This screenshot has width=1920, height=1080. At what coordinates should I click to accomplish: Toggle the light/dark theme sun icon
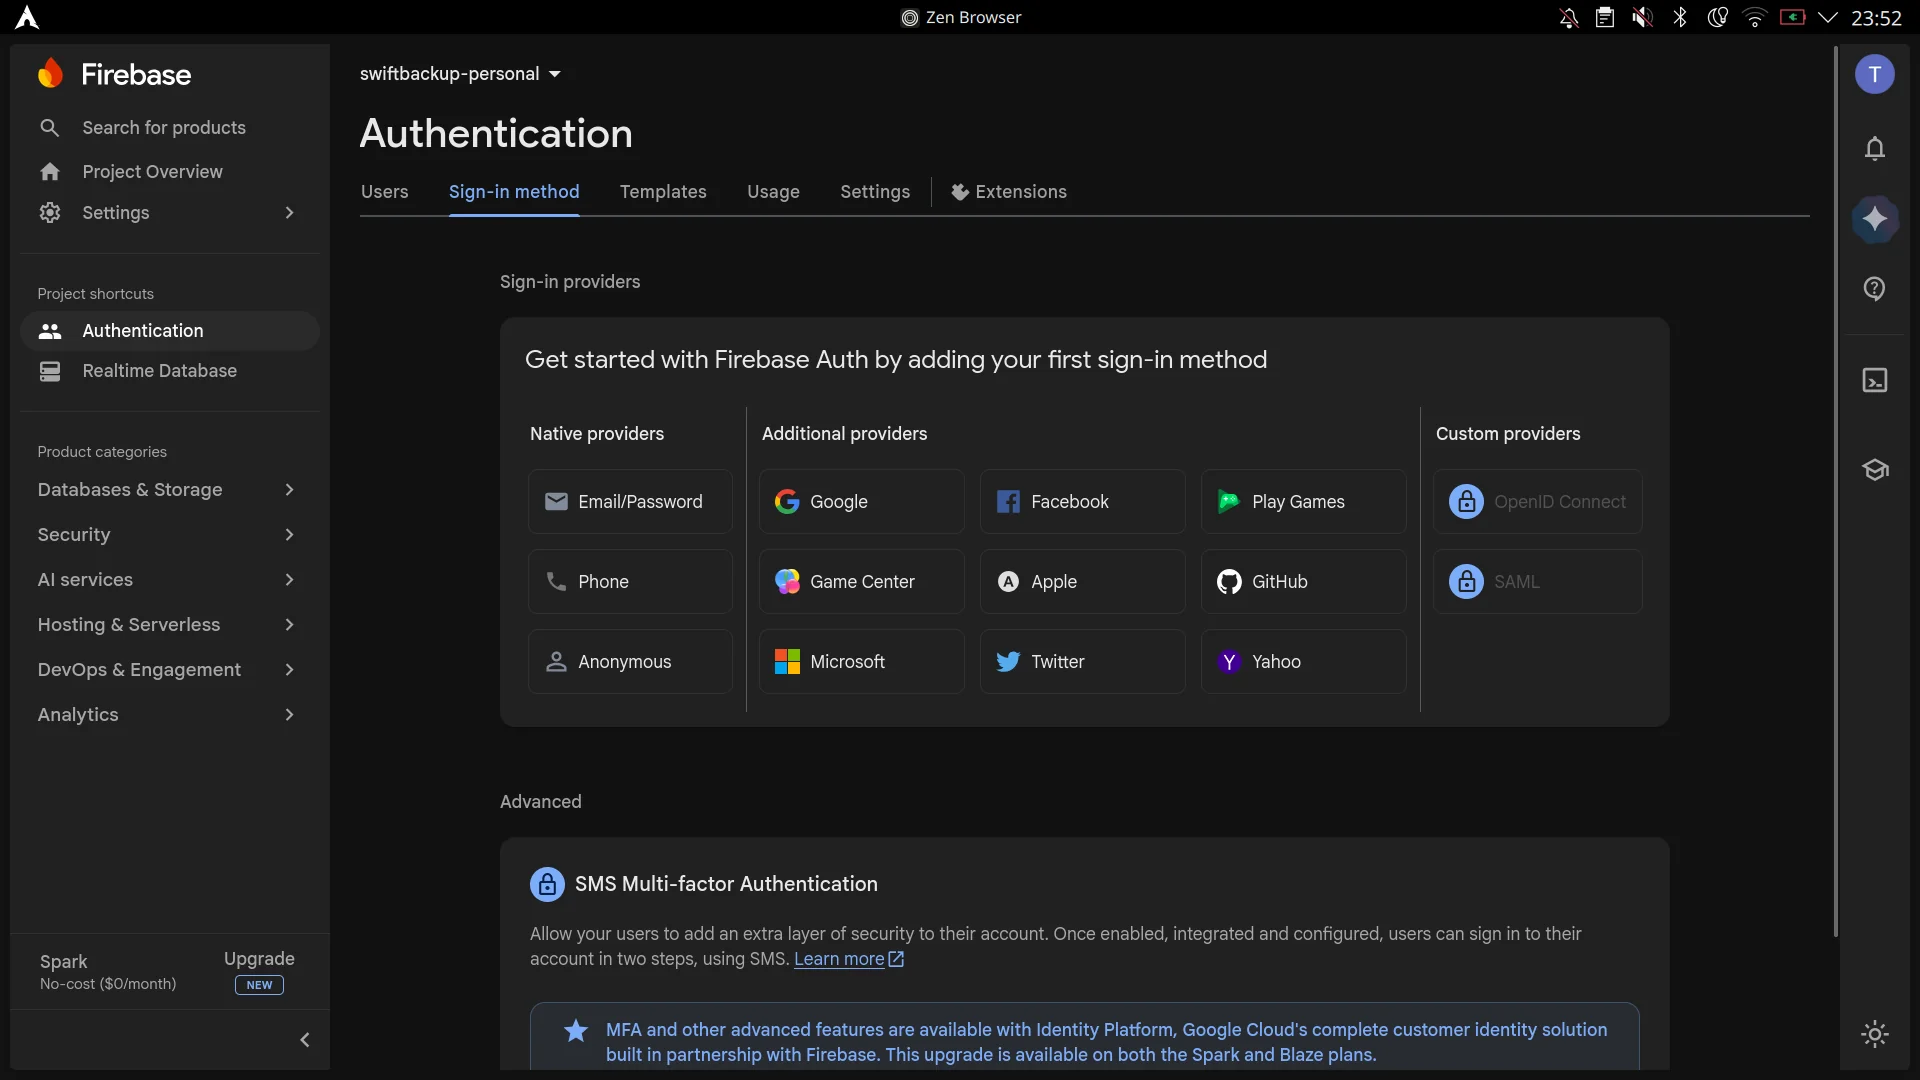click(1875, 1034)
